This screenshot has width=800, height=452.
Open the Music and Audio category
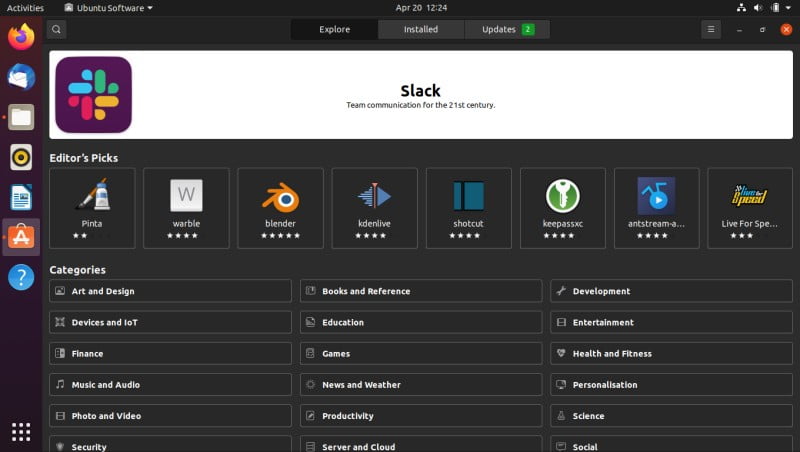(170, 384)
